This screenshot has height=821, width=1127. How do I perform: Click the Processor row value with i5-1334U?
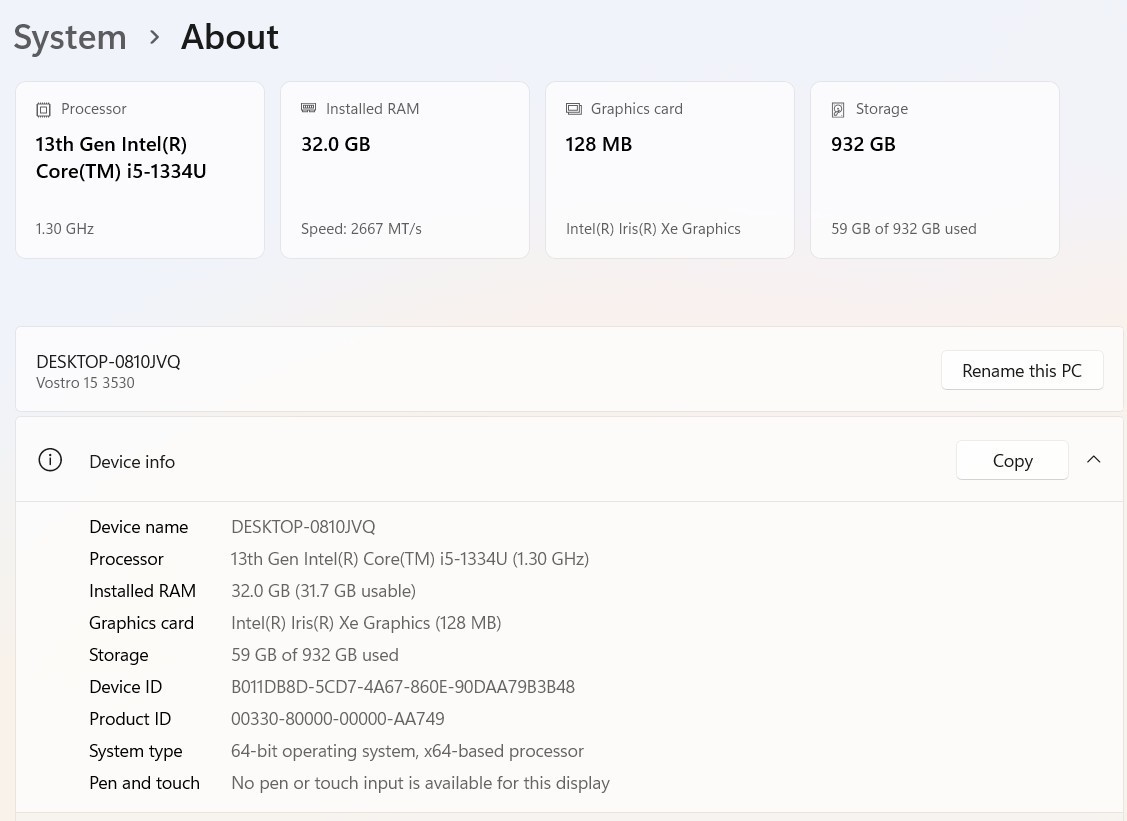410,559
